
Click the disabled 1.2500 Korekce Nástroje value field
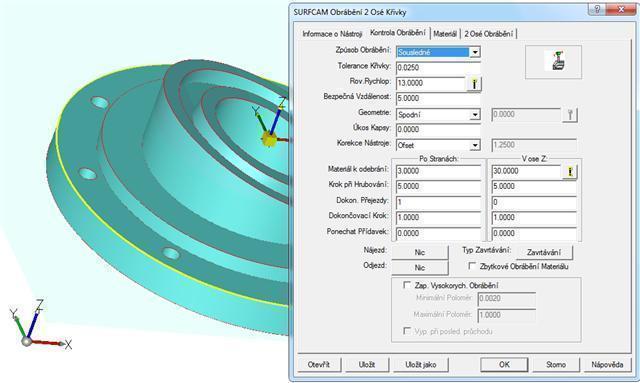coord(534,145)
